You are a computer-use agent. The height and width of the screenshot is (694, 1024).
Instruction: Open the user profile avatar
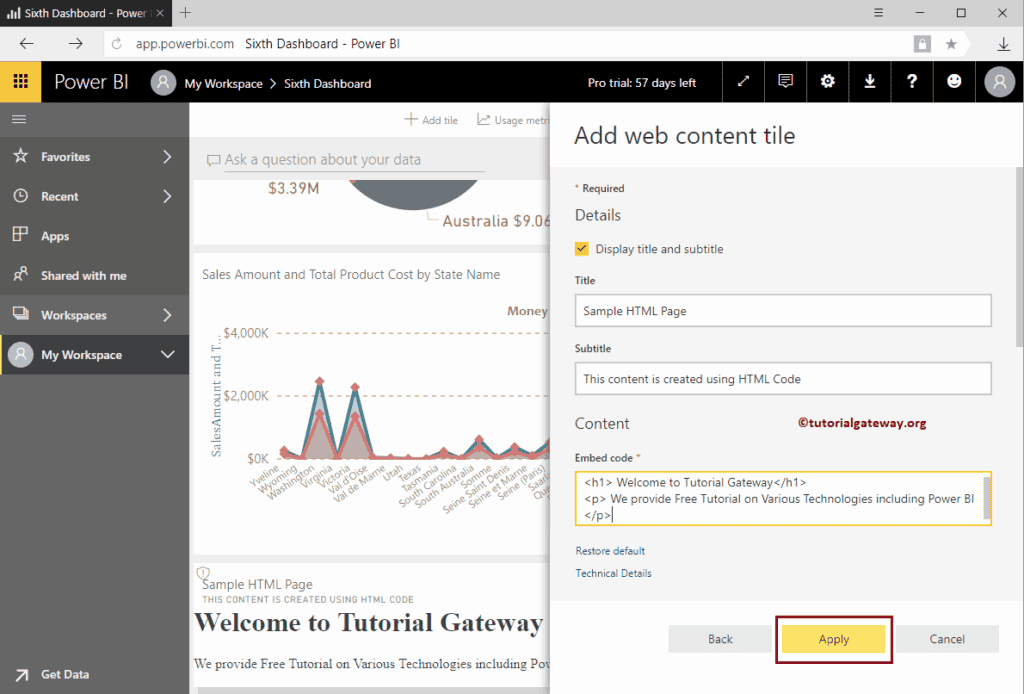pos(999,82)
